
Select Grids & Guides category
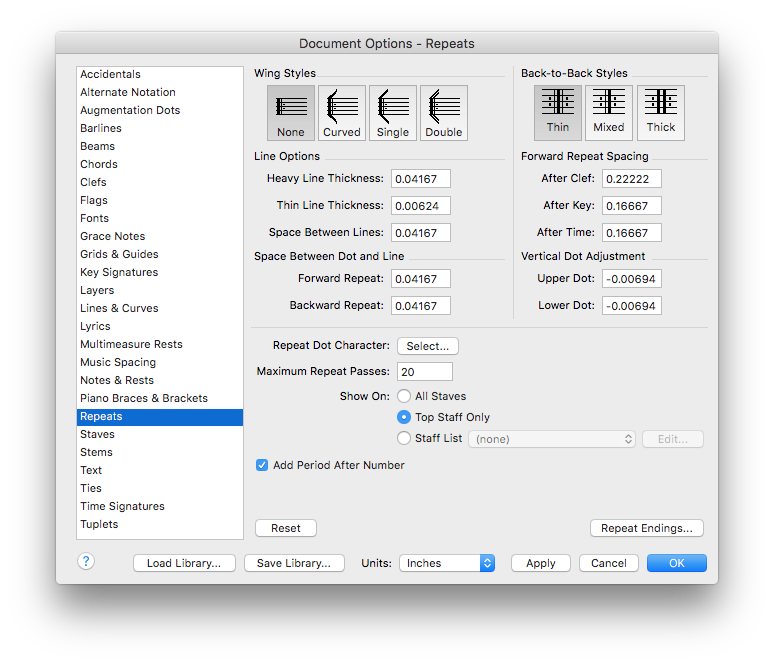click(x=159, y=254)
